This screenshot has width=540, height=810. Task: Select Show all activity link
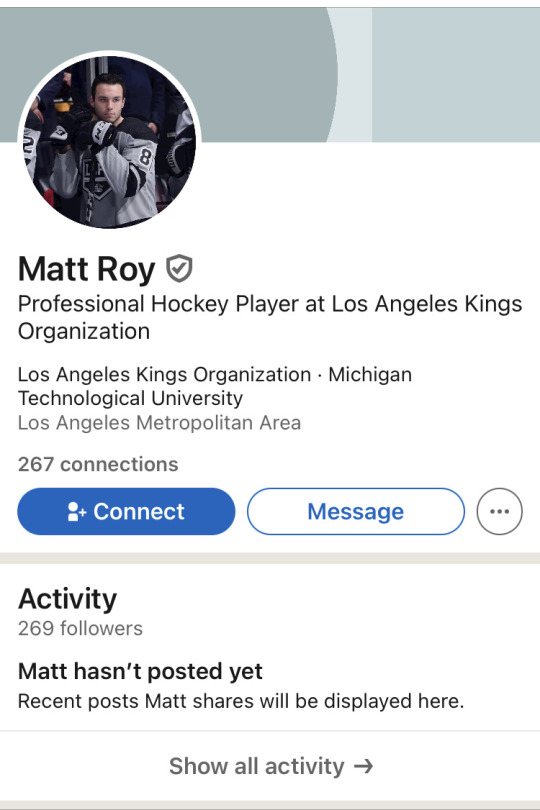click(270, 766)
